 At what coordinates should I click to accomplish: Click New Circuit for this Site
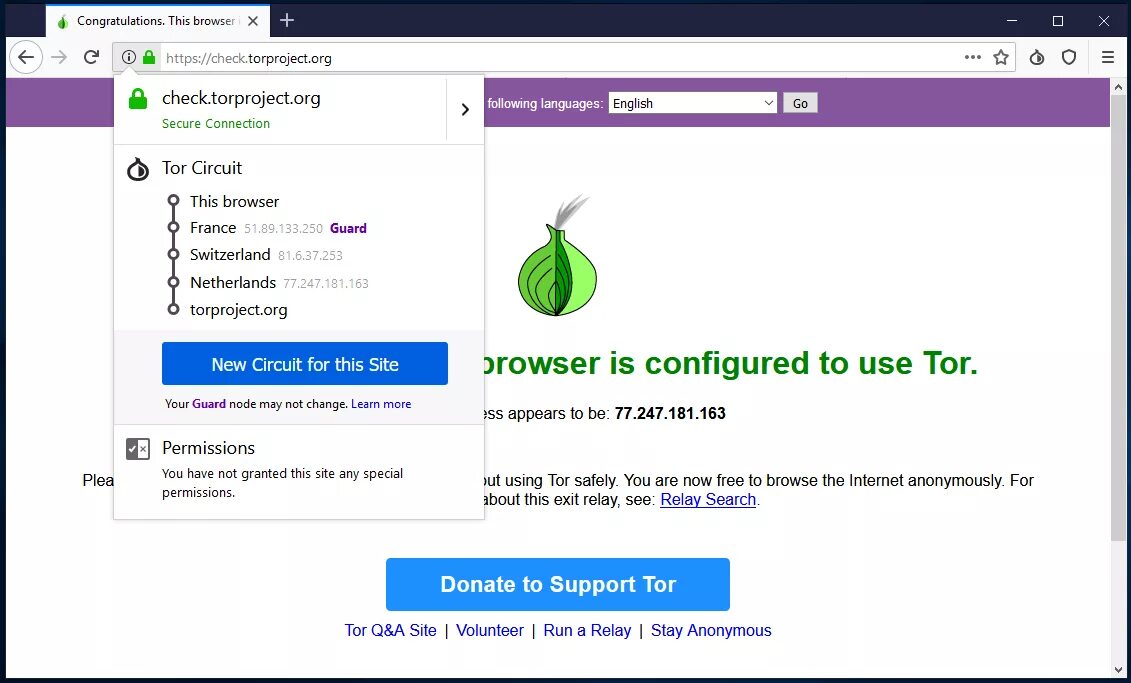(x=304, y=363)
